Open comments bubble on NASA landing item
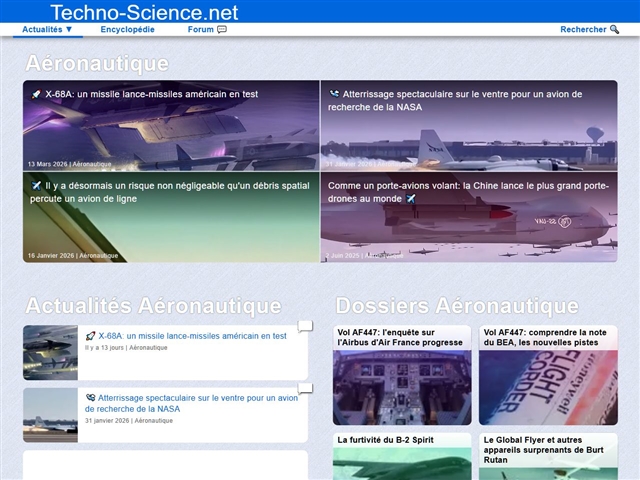The height and width of the screenshot is (480, 640). tap(305, 388)
